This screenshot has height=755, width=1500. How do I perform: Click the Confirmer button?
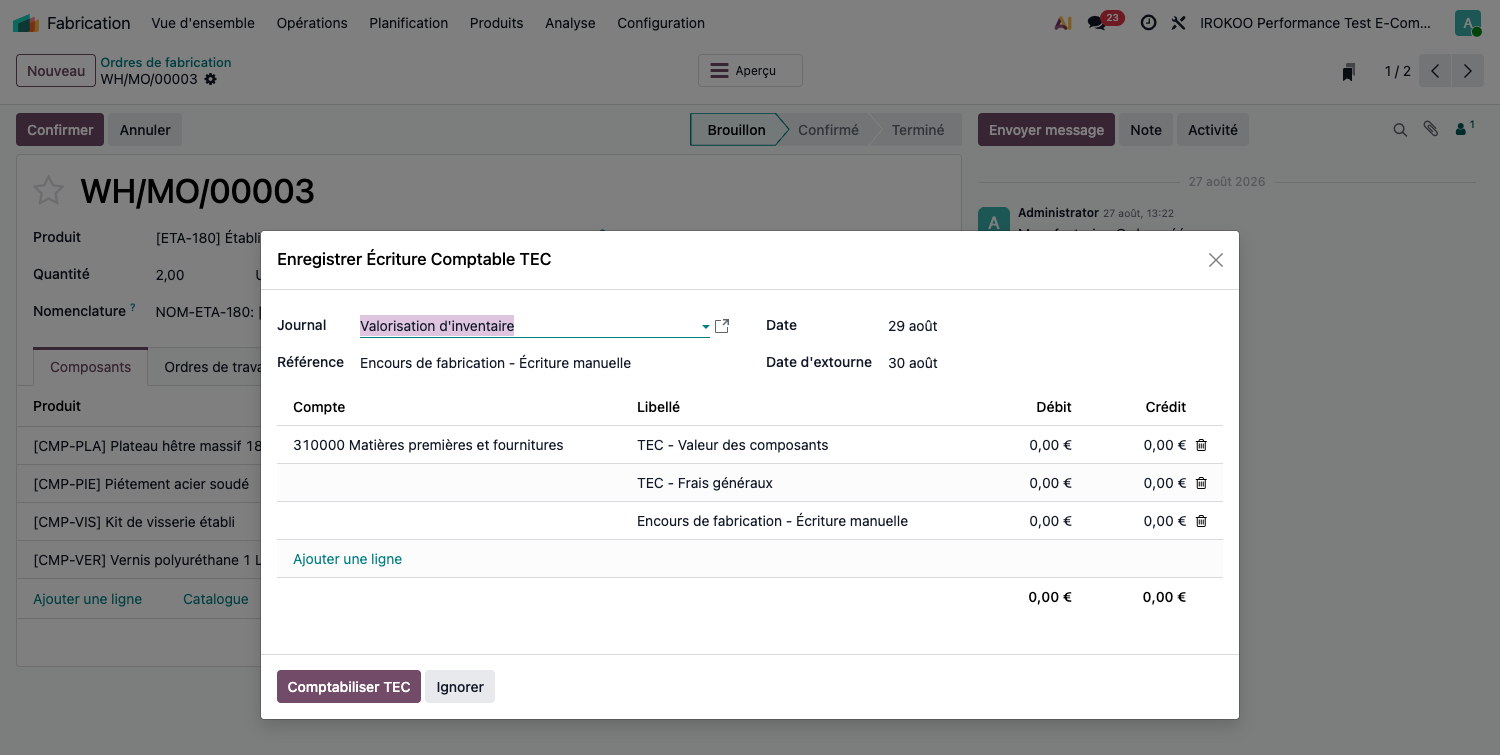[x=60, y=130]
